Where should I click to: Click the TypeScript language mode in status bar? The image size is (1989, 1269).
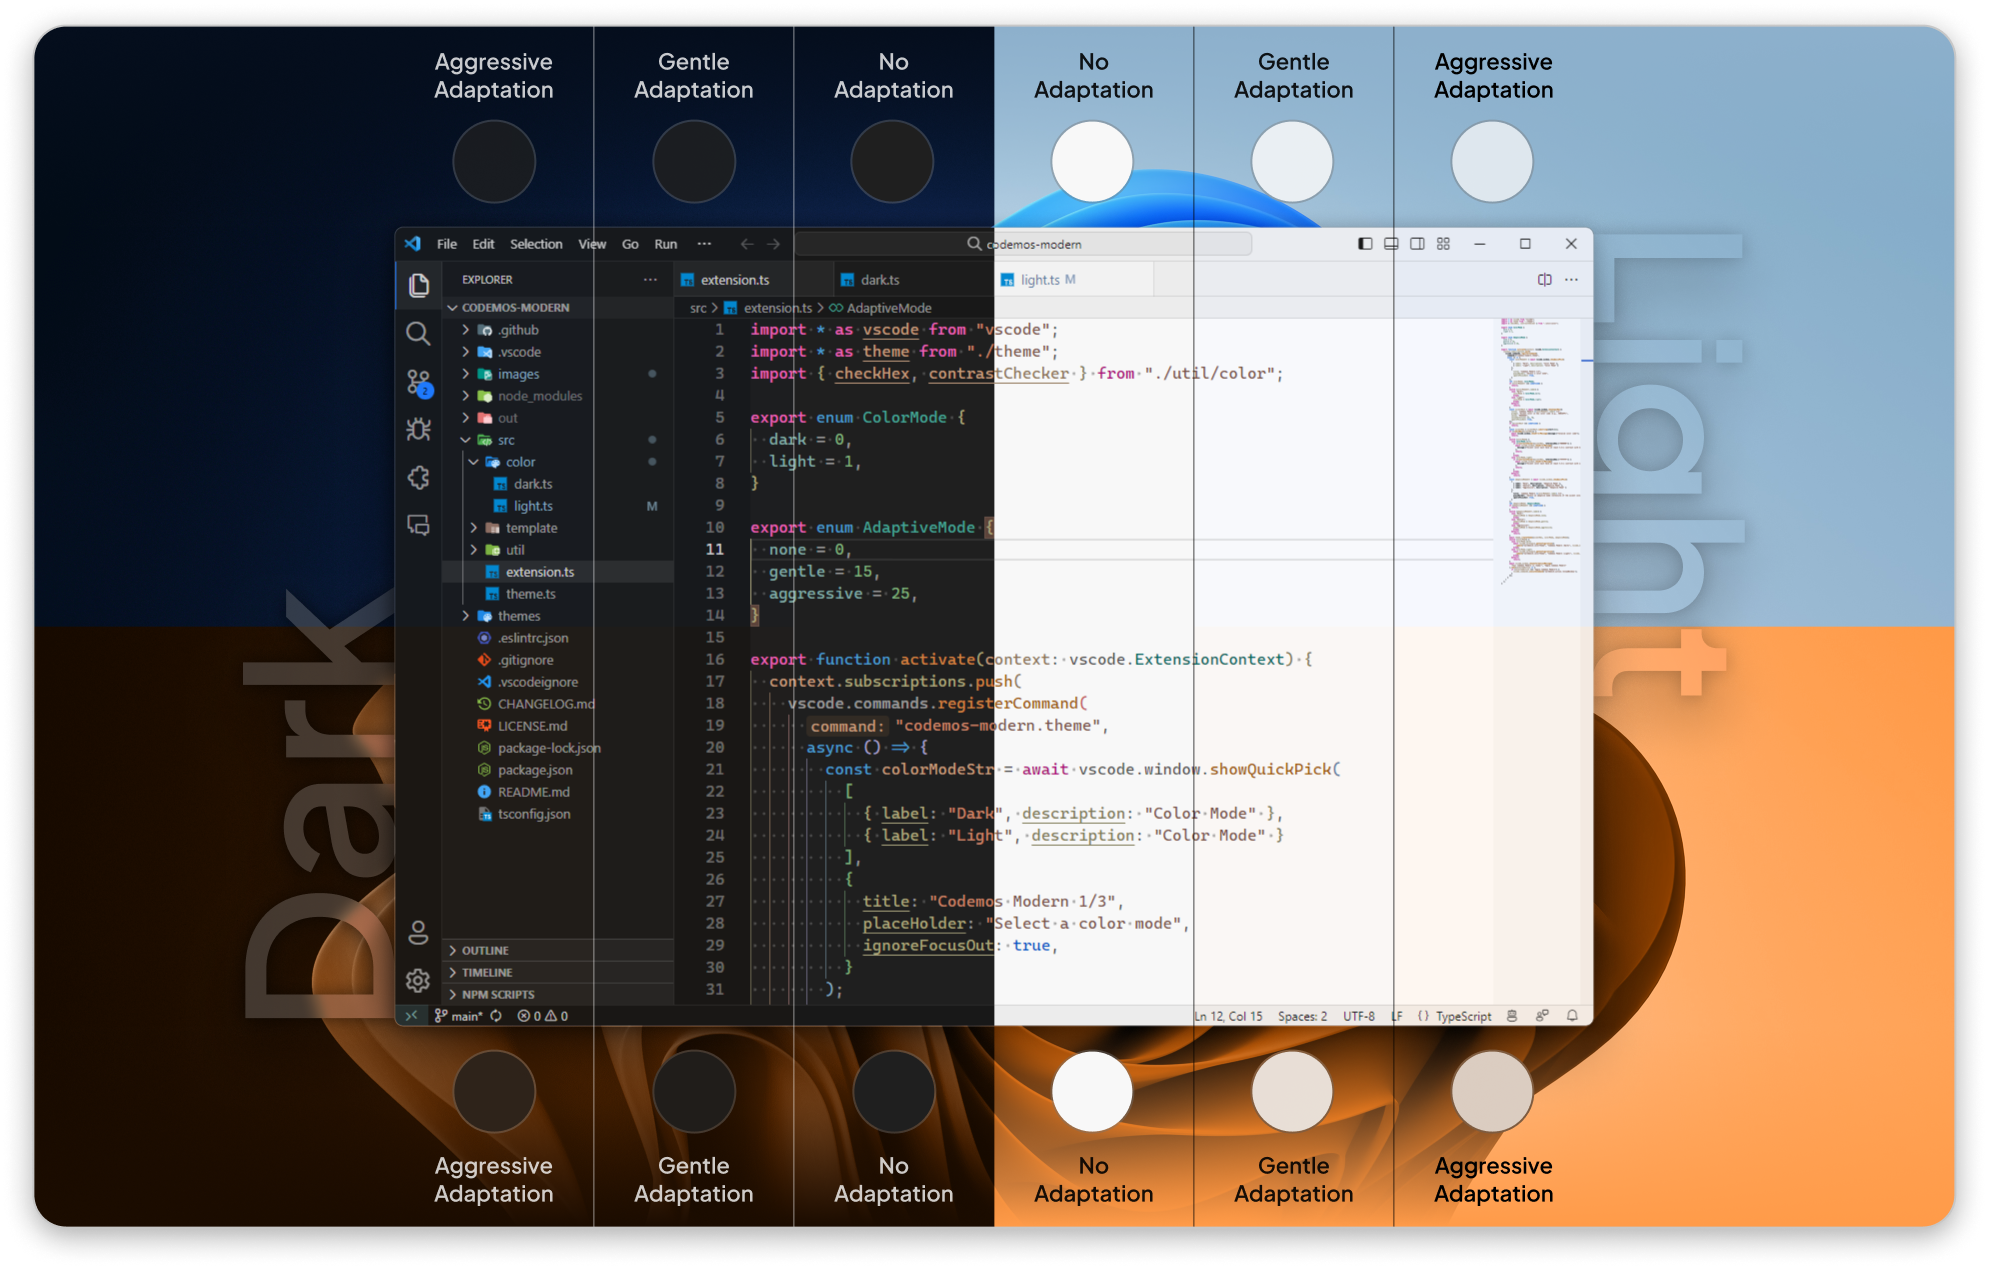tap(1463, 1016)
